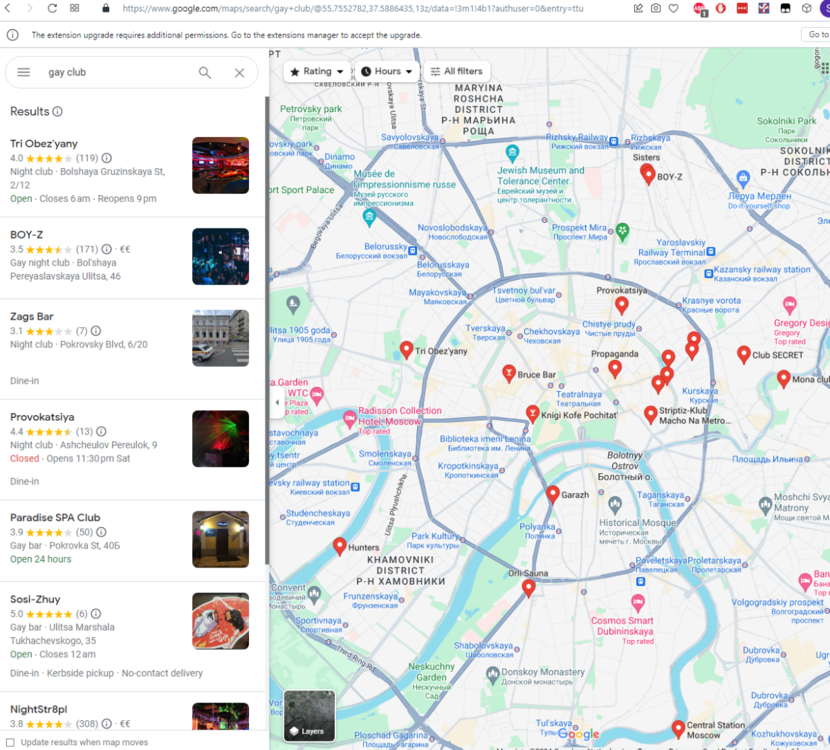This screenshot has width=830, height=750.
Task: Enable 'Update results when map moves' checkbox
Action: click(10, 742)
